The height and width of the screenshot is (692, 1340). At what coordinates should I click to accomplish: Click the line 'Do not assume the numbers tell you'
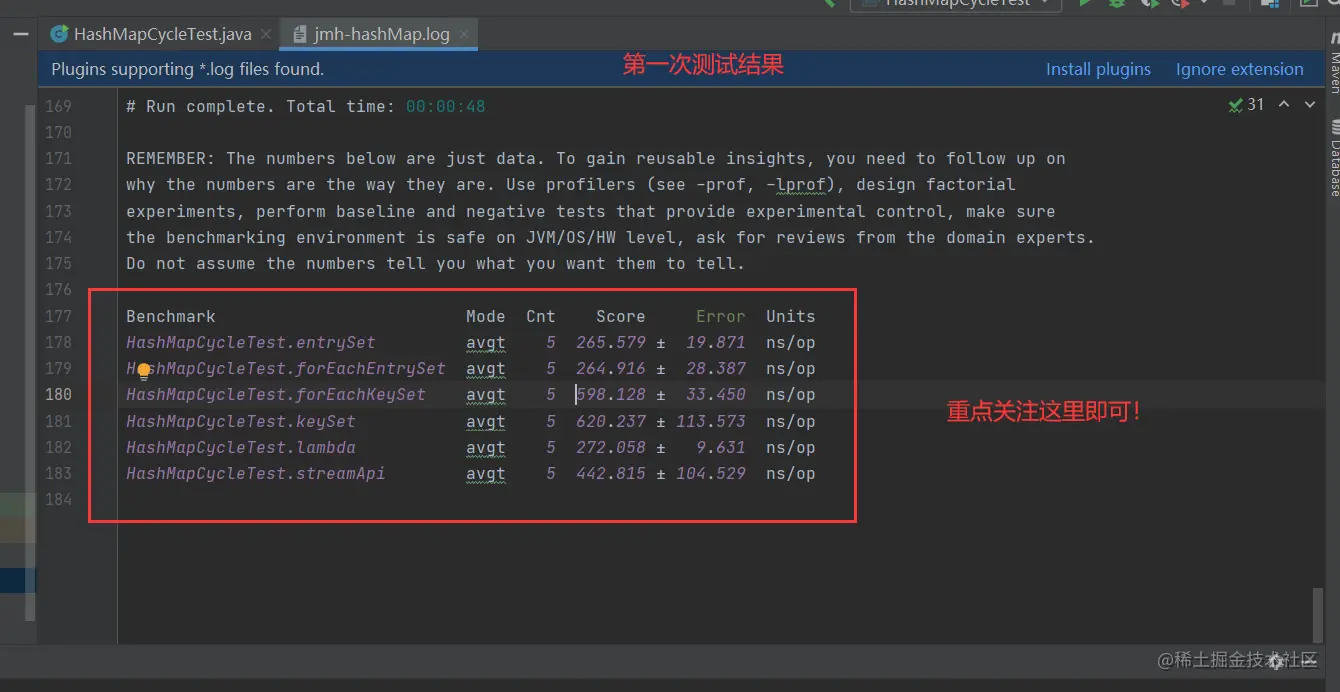point(436,263)
